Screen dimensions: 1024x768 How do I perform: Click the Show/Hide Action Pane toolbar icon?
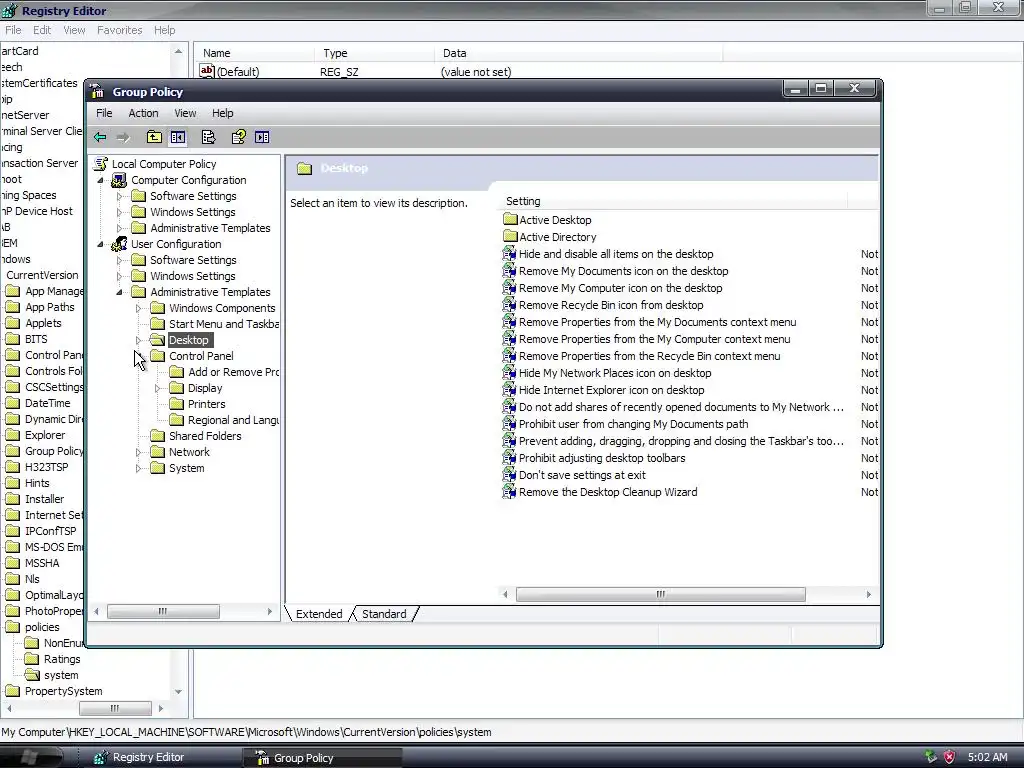pos(262,137)
